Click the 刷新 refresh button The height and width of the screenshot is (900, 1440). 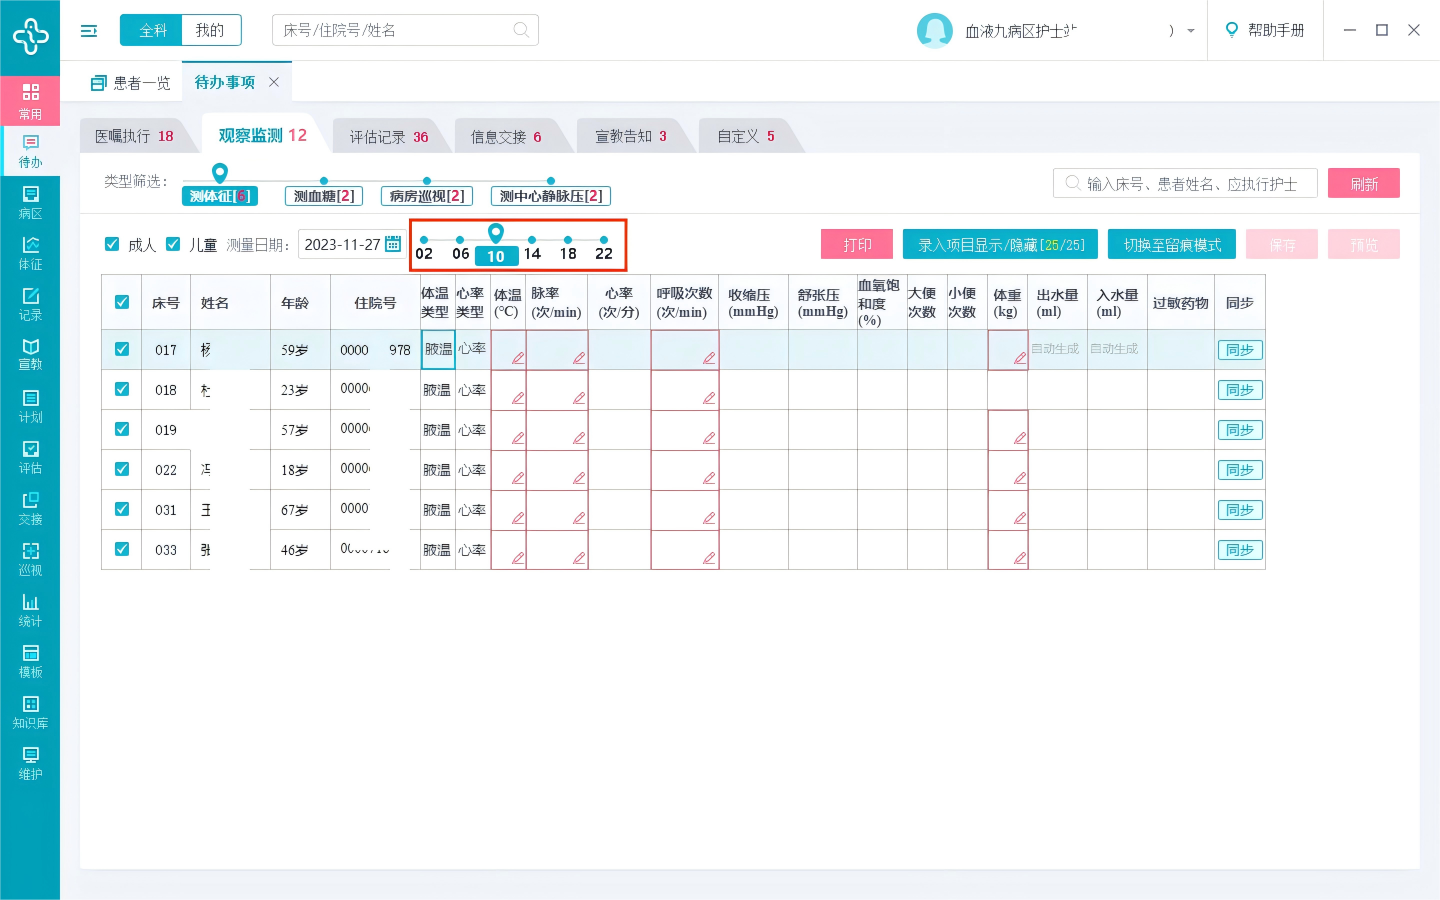[1363, 183]
